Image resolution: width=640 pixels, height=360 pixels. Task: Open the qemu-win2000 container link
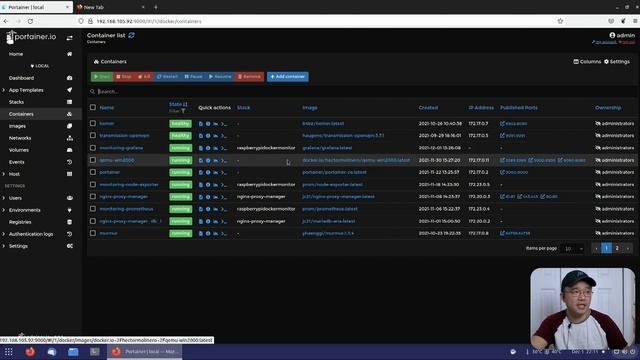[117, 160]
